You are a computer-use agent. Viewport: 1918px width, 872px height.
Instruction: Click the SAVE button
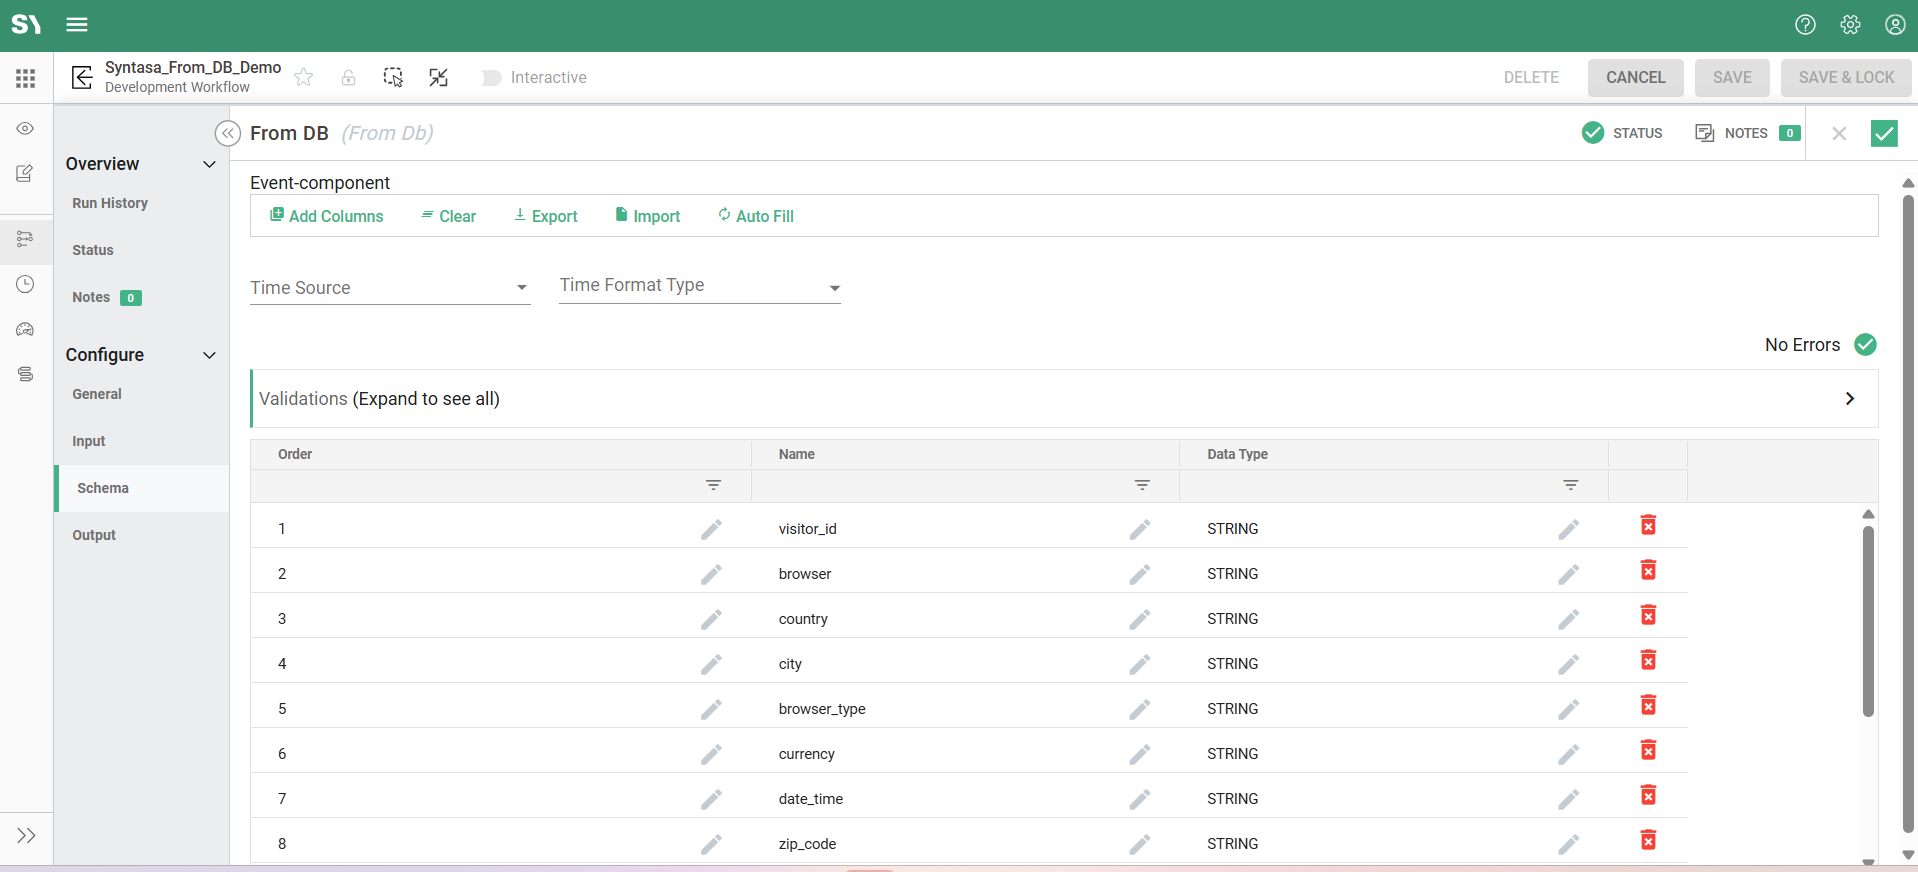pyautogui.click(x=1732, y=77)
